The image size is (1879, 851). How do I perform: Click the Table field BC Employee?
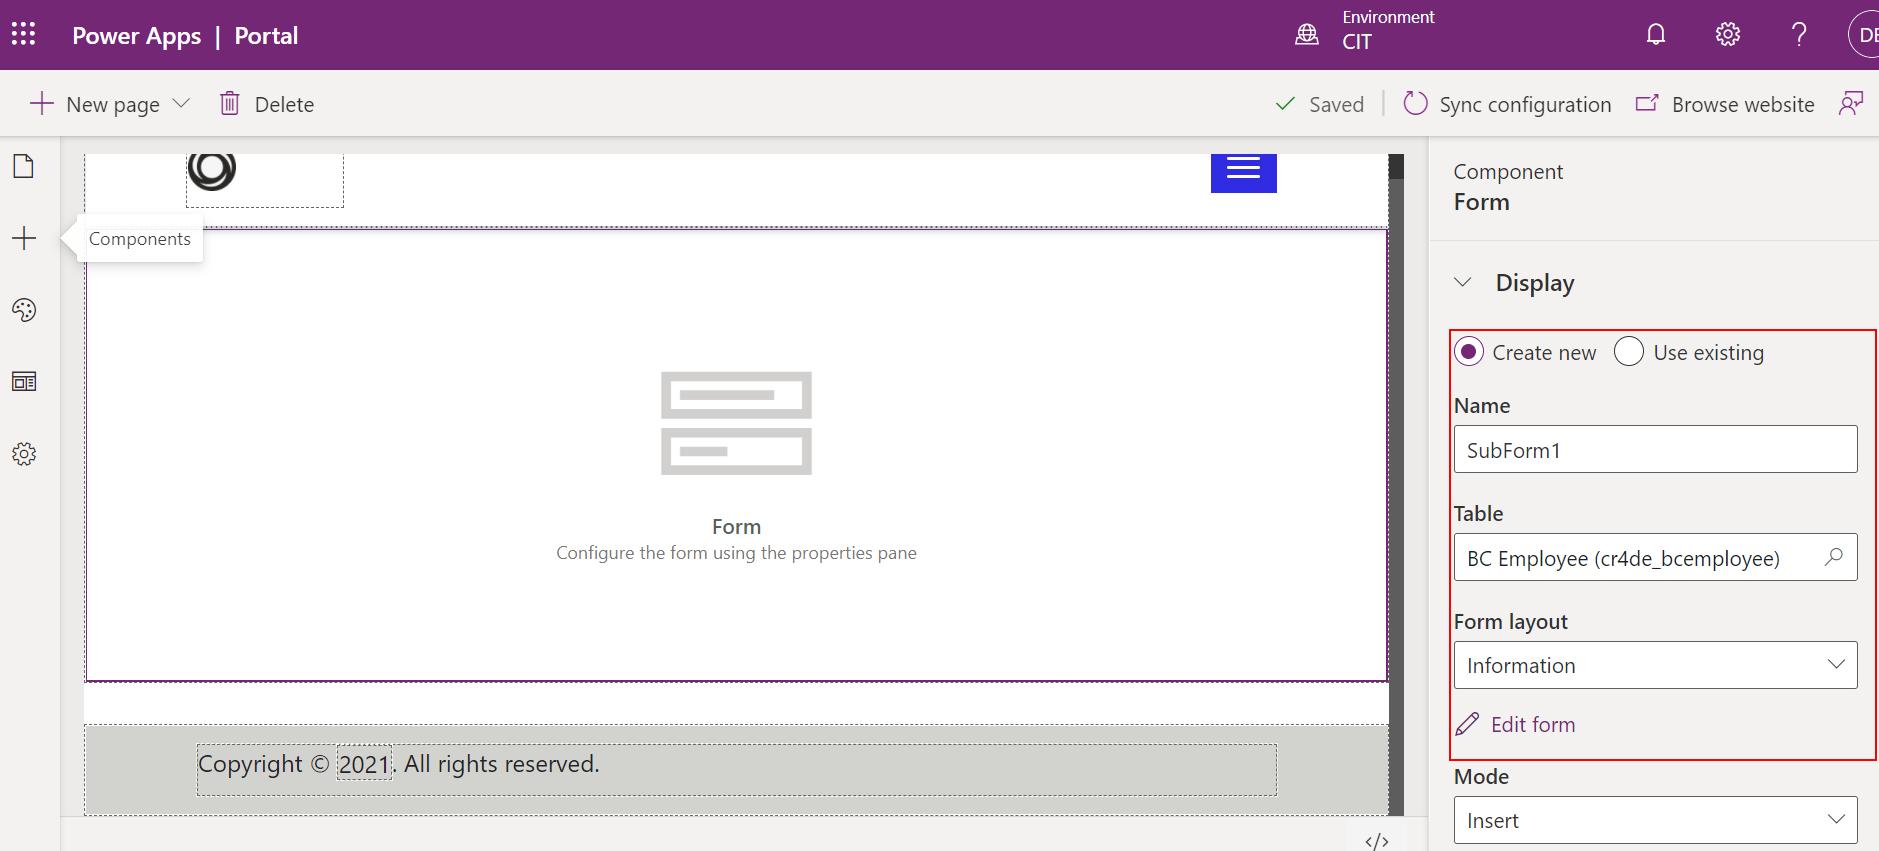click(1656, 557)
